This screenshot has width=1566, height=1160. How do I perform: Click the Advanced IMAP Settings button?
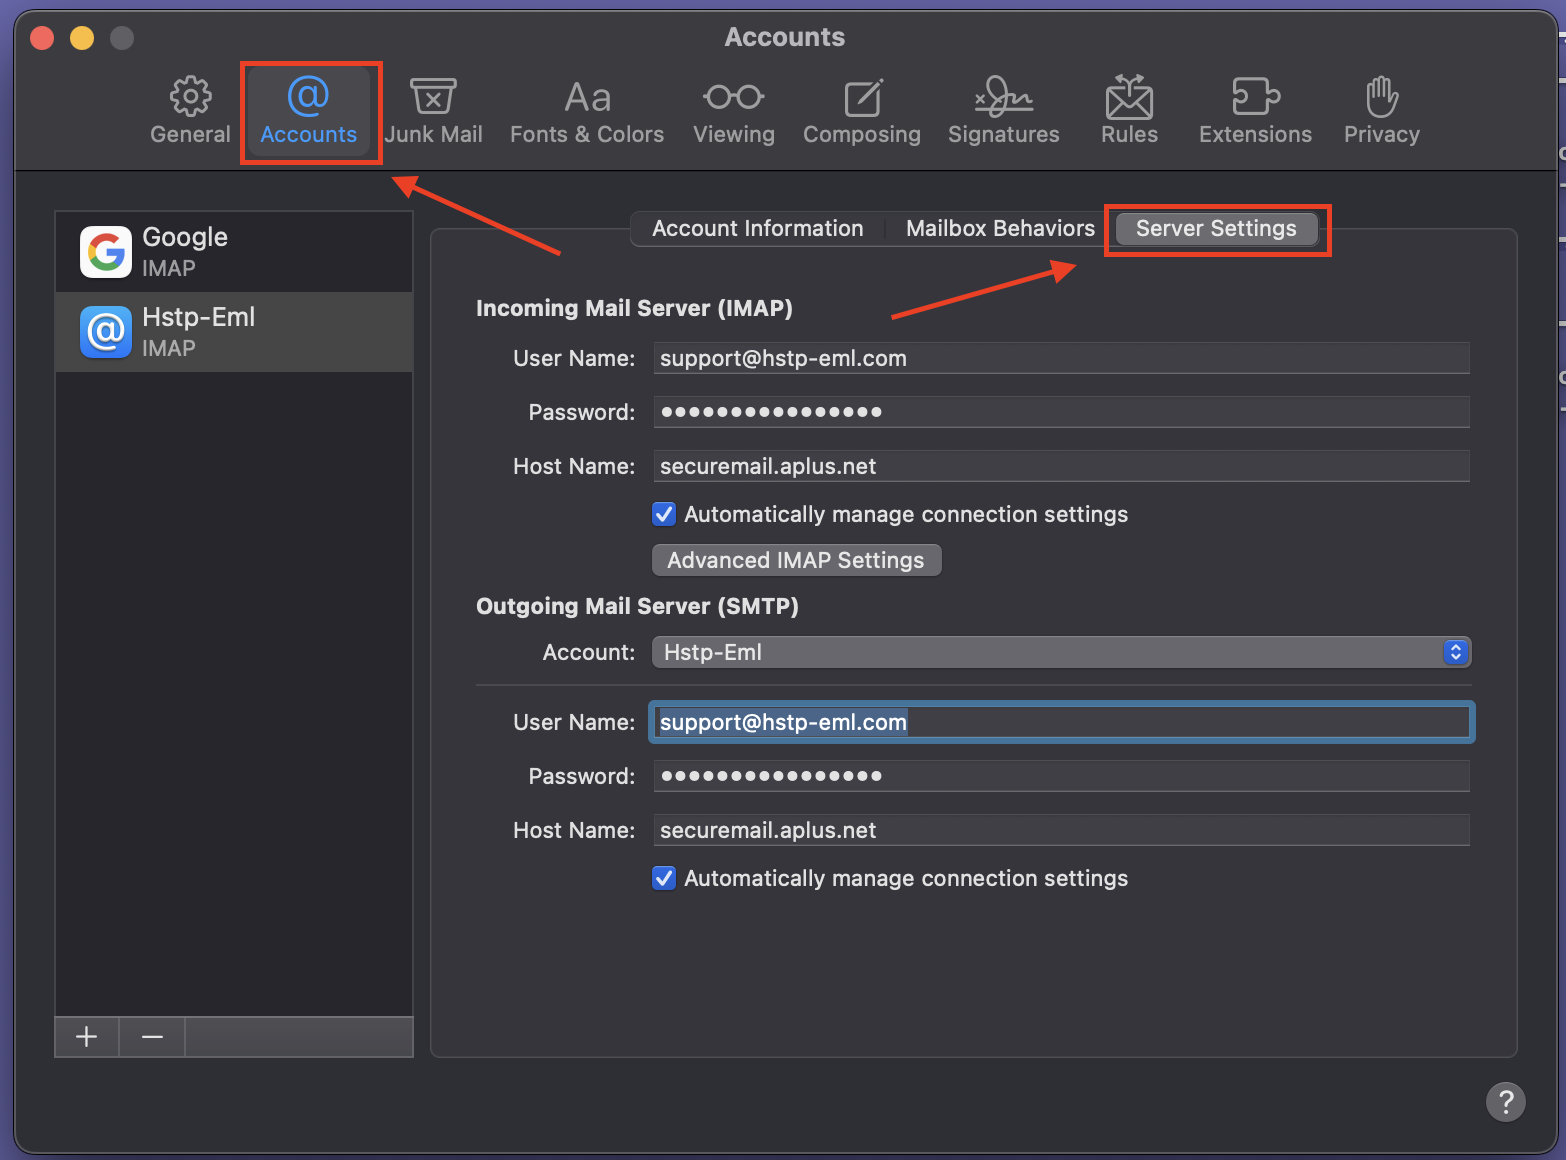tap(796, 560)
